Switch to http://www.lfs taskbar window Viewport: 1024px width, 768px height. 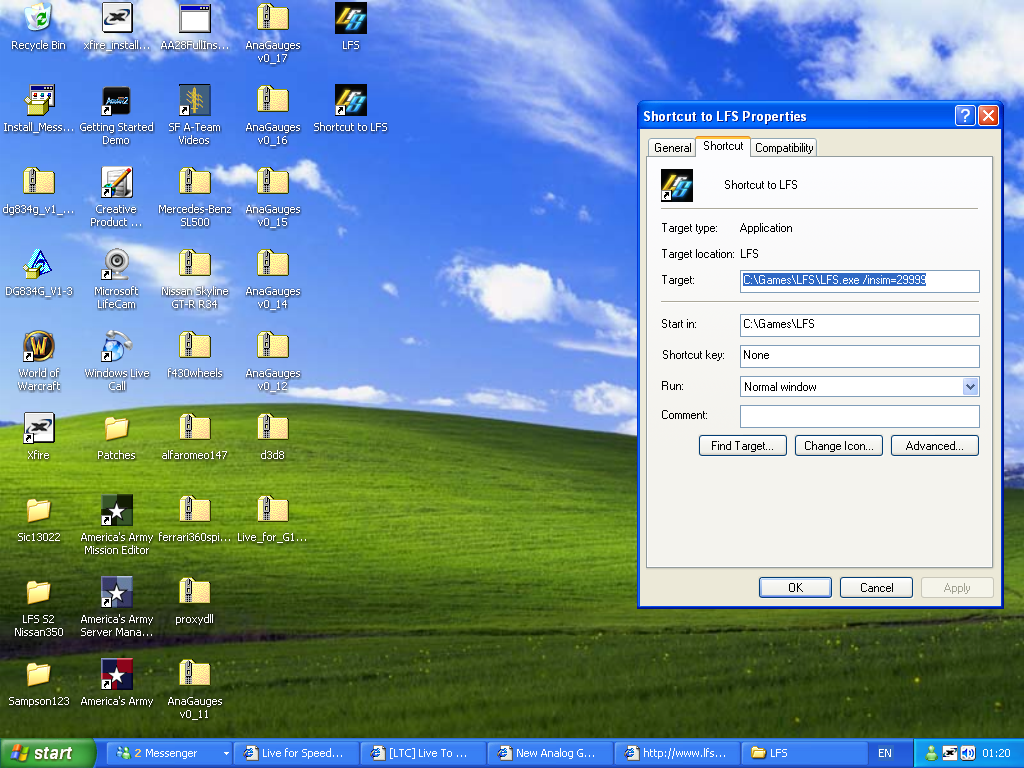click(x=677, y=753)
